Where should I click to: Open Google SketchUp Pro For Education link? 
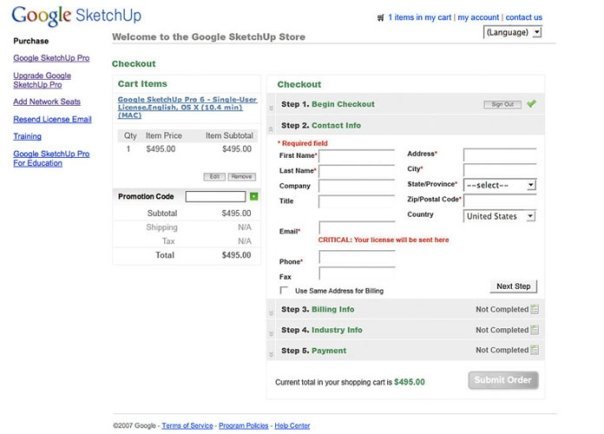click(51, 158)
